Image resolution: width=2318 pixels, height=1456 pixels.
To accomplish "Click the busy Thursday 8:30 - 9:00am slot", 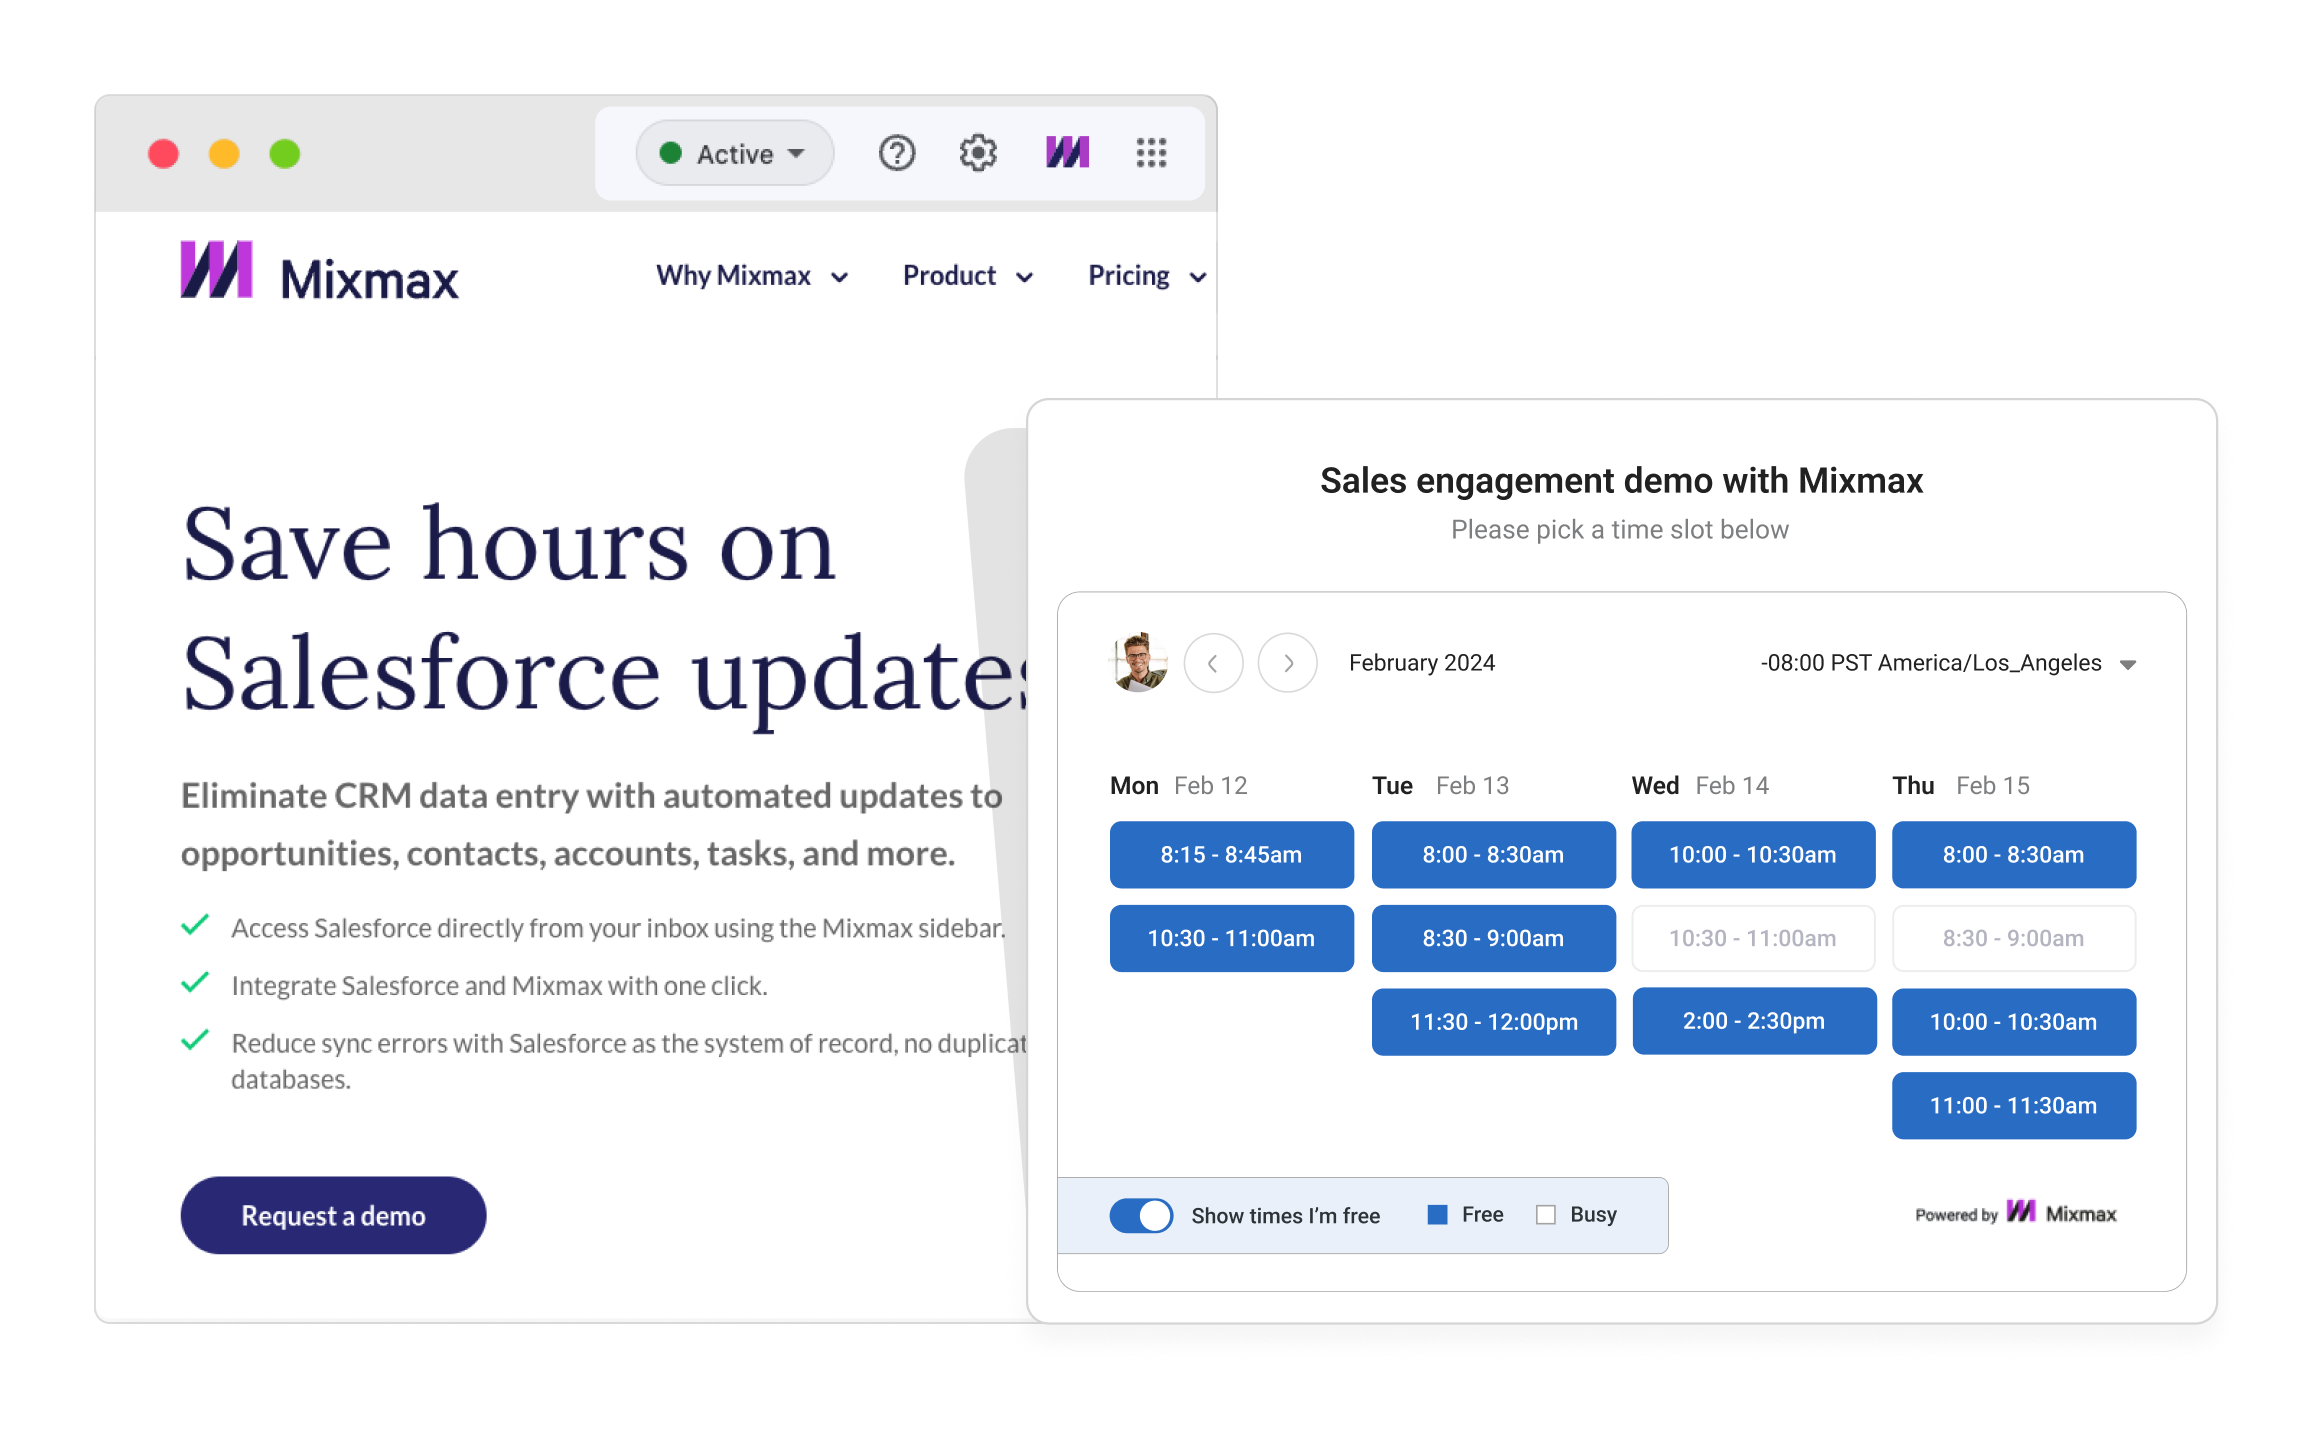I will point(2014,938).
